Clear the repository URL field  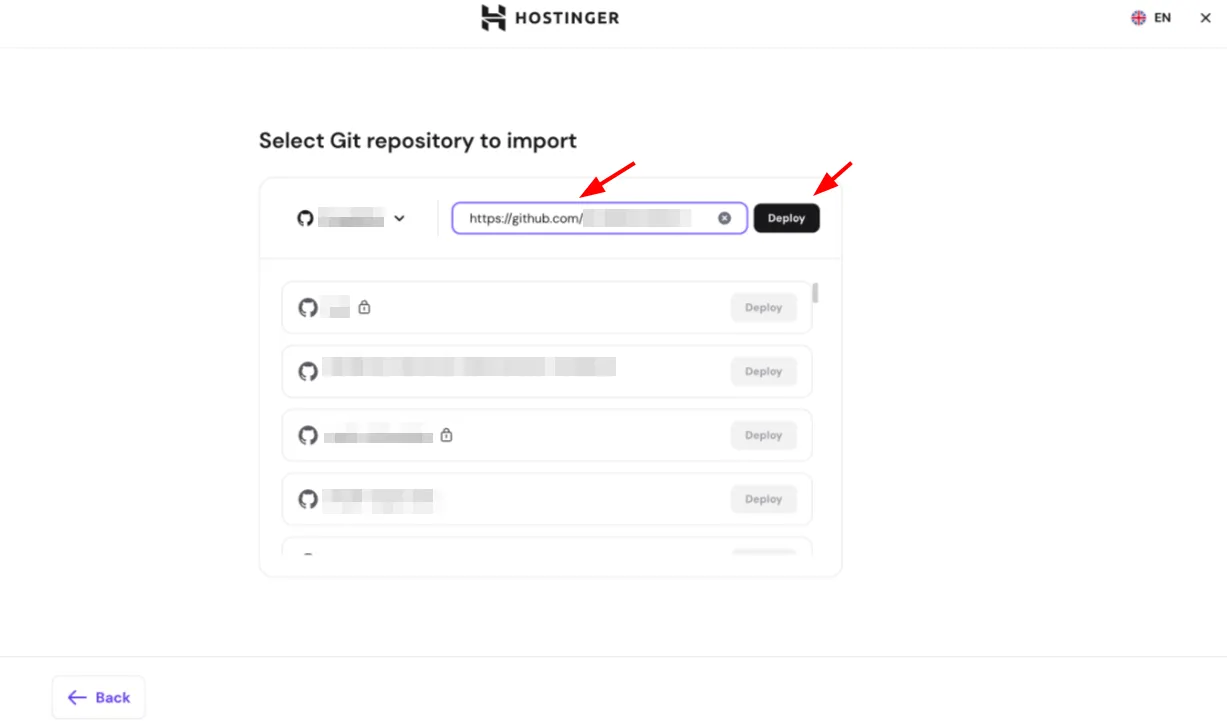point(724,218)
